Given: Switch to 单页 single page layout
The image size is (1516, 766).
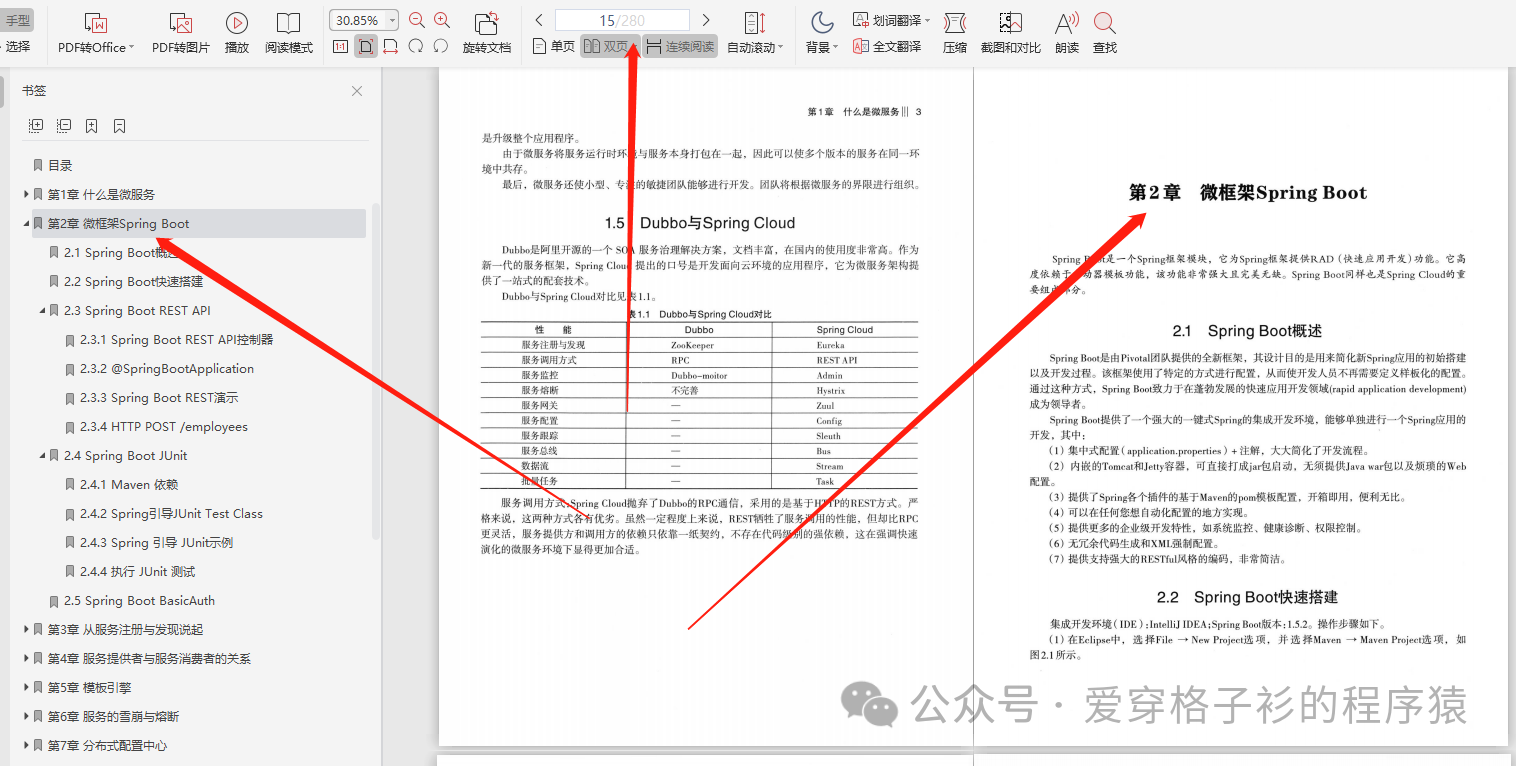Looking at the screenshot, I should [554, 46].
